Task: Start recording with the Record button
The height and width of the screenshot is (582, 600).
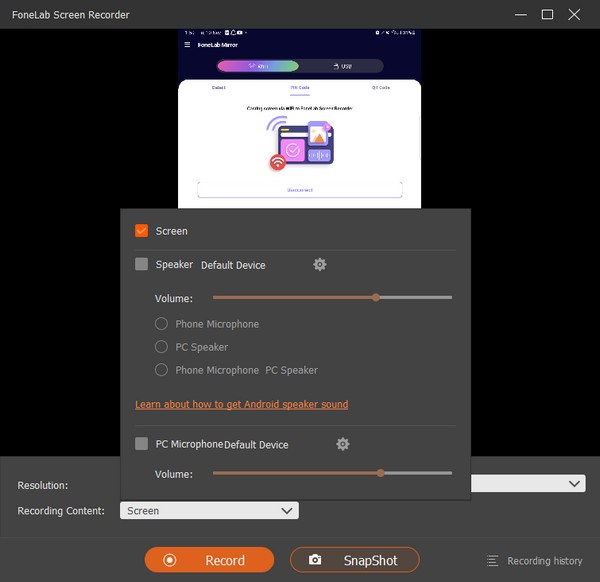Action: [x=209, y=560]
